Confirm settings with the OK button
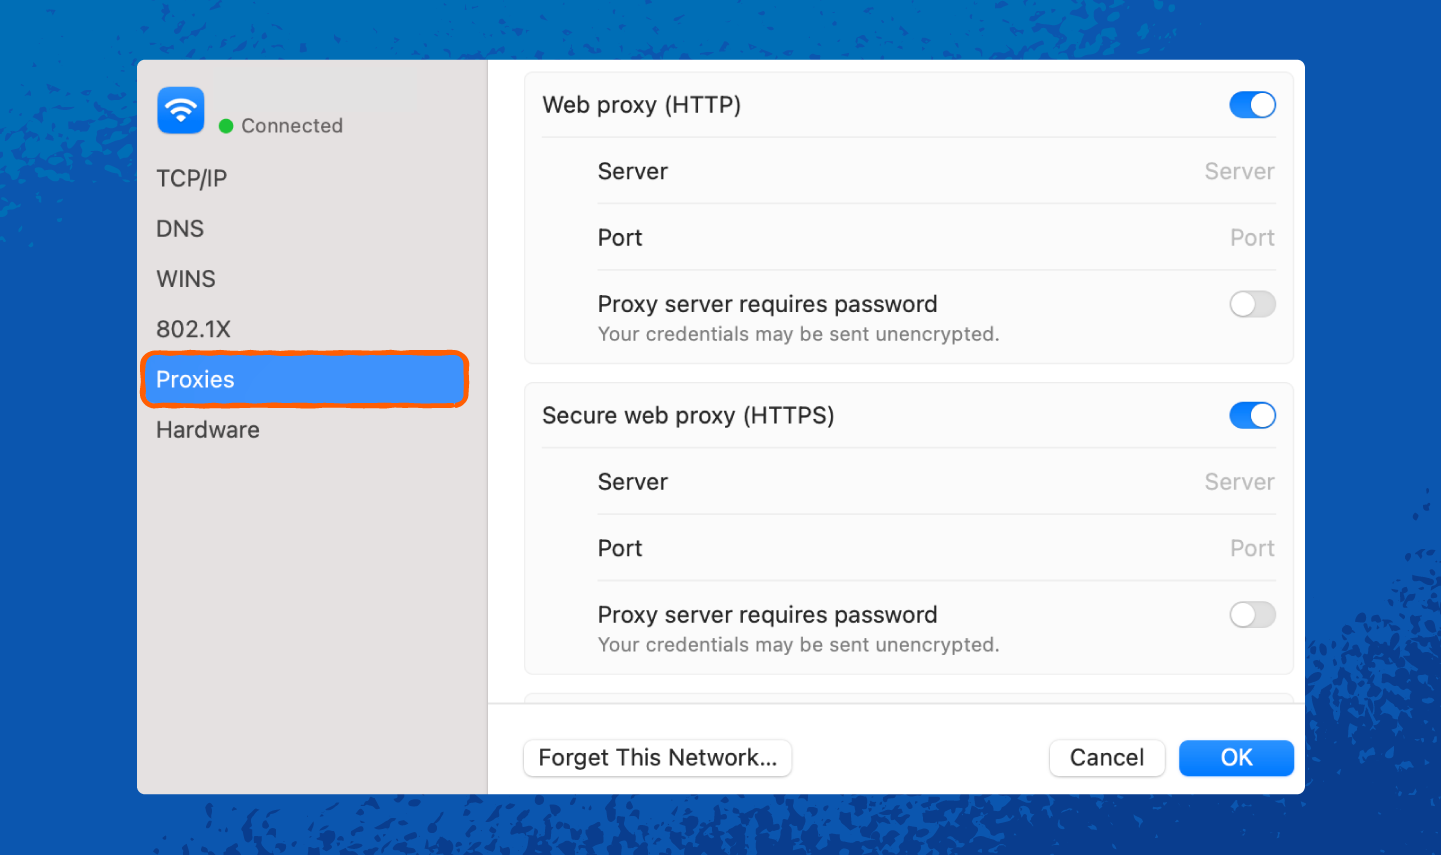Viewport: 1441px width, 855px height. click(1236, 758)
